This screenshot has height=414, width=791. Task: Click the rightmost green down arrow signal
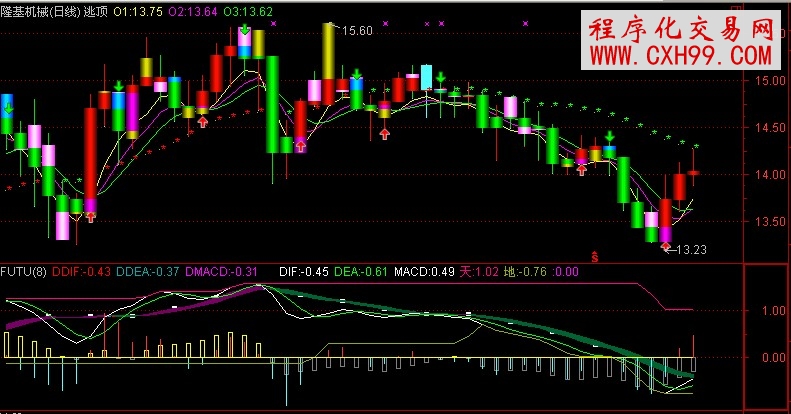[x=610, y=137]
